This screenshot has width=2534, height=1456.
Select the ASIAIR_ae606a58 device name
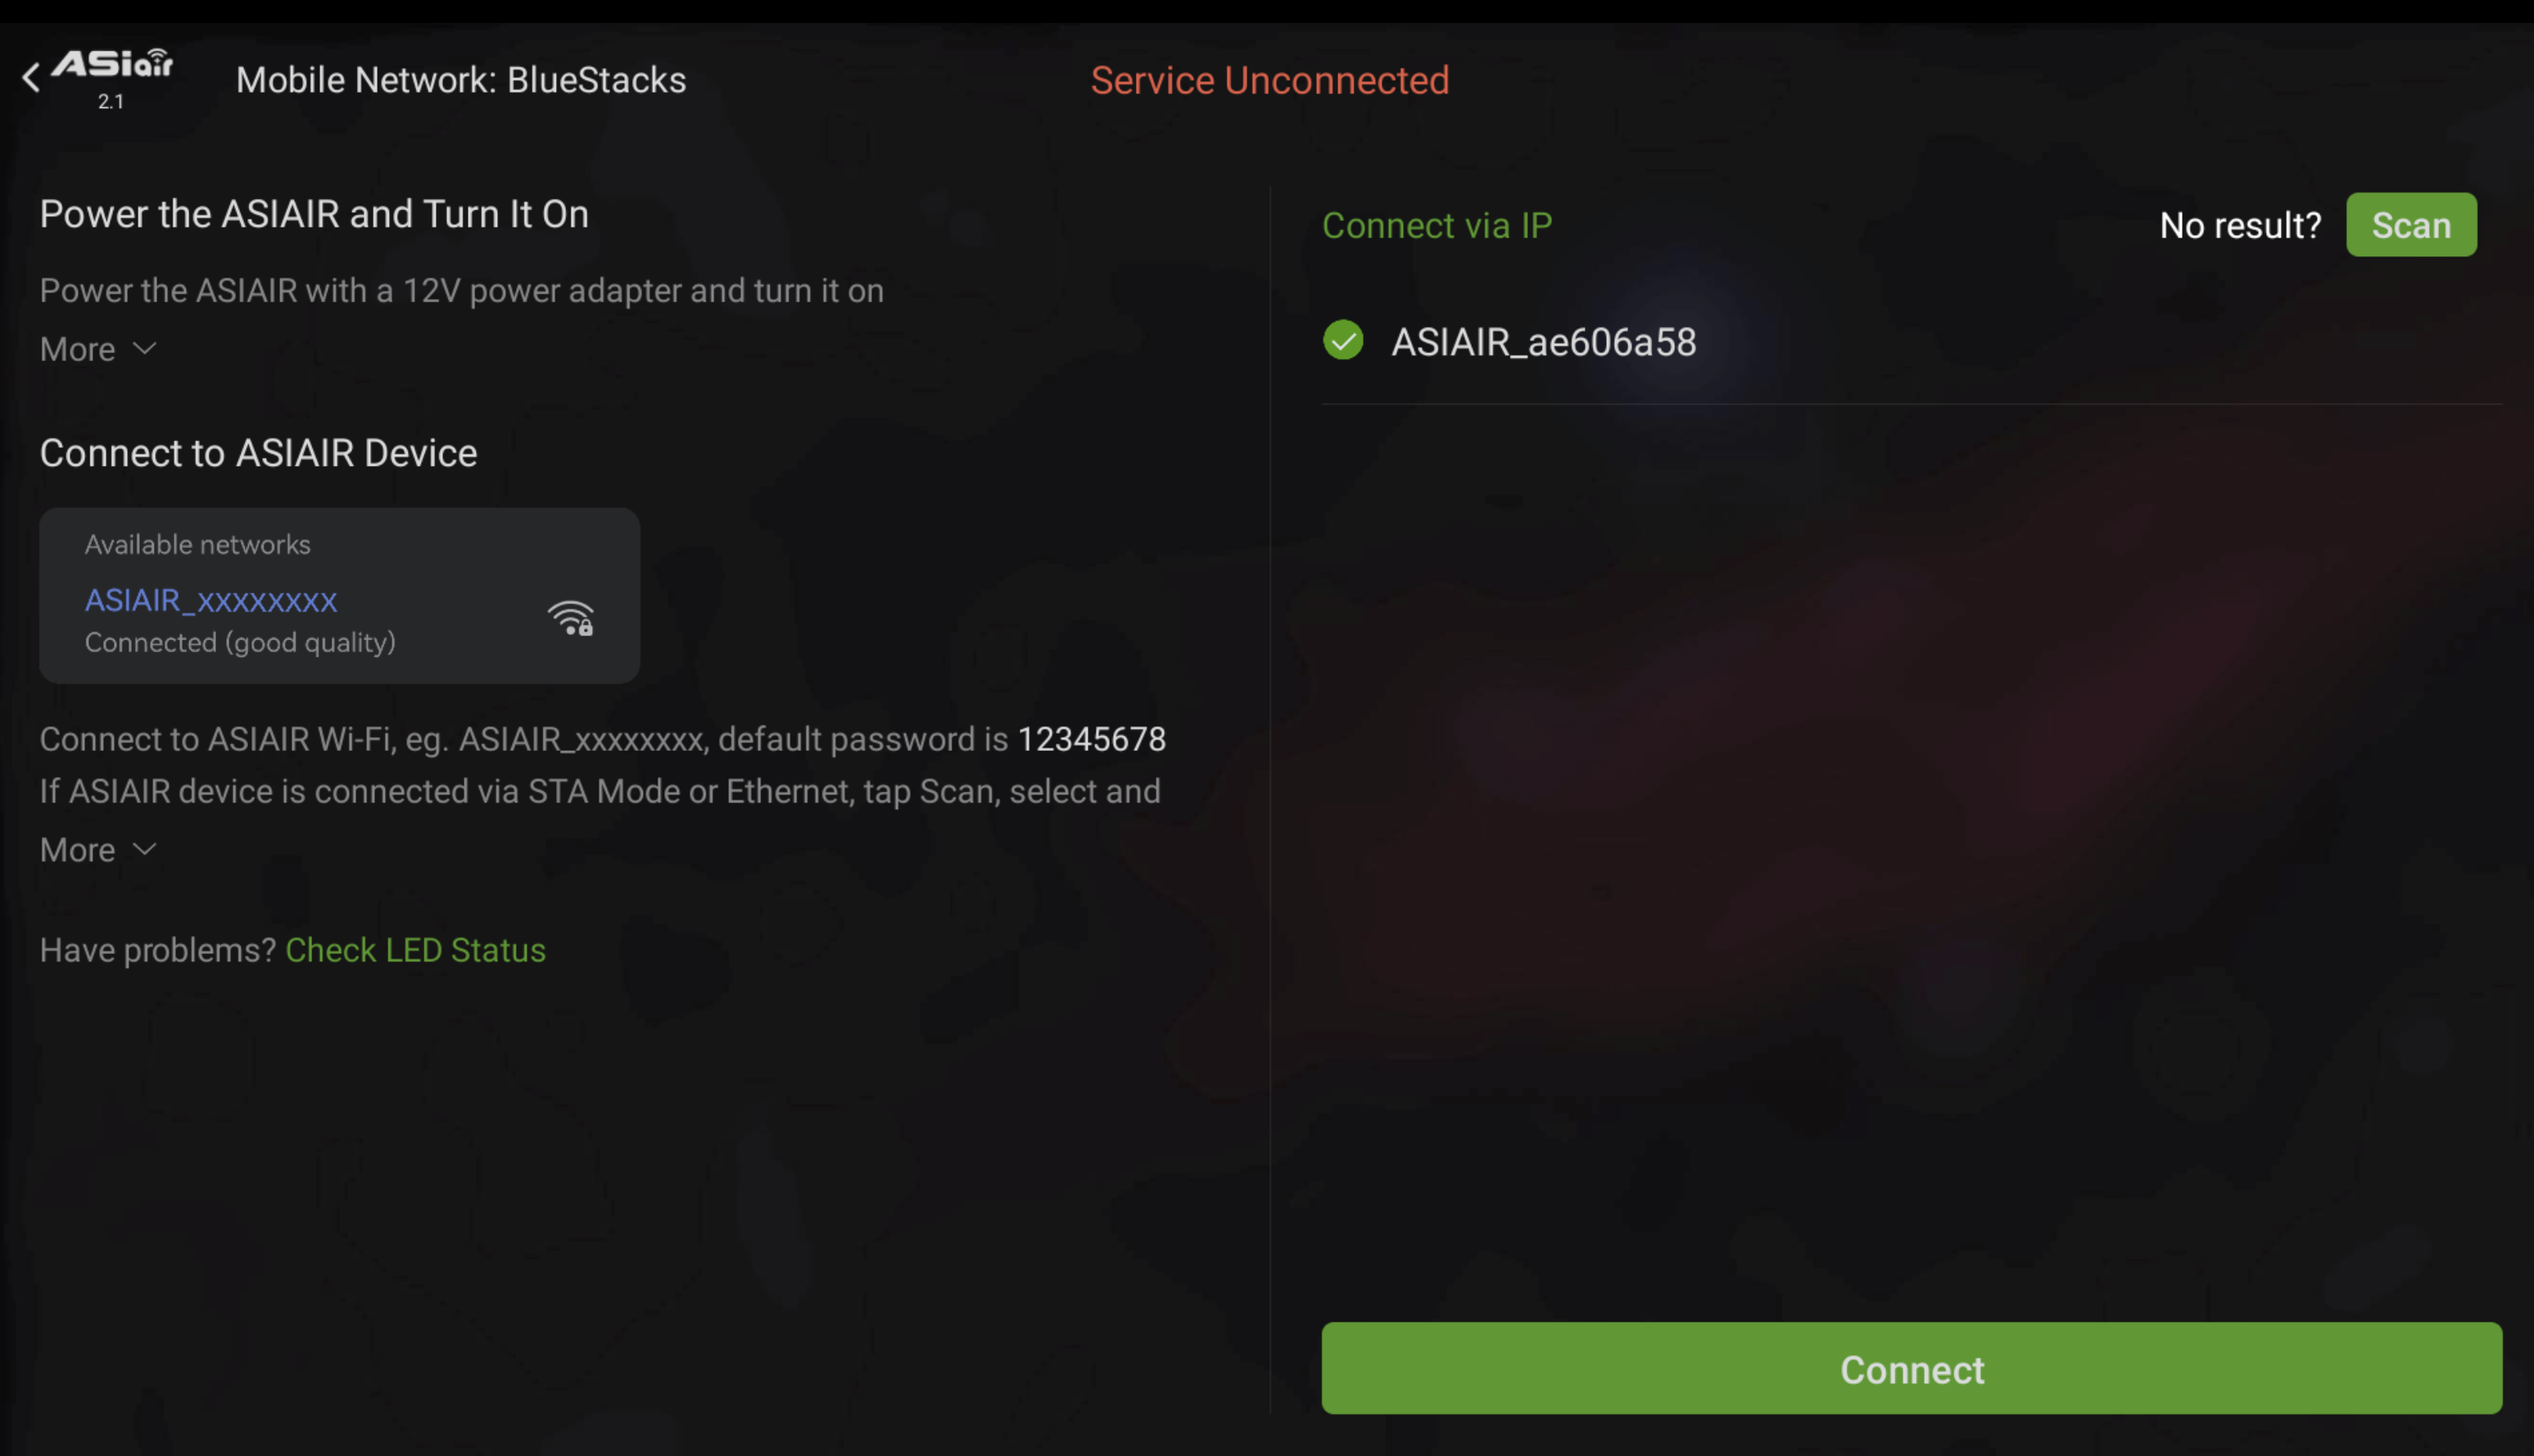[1543, 342]
